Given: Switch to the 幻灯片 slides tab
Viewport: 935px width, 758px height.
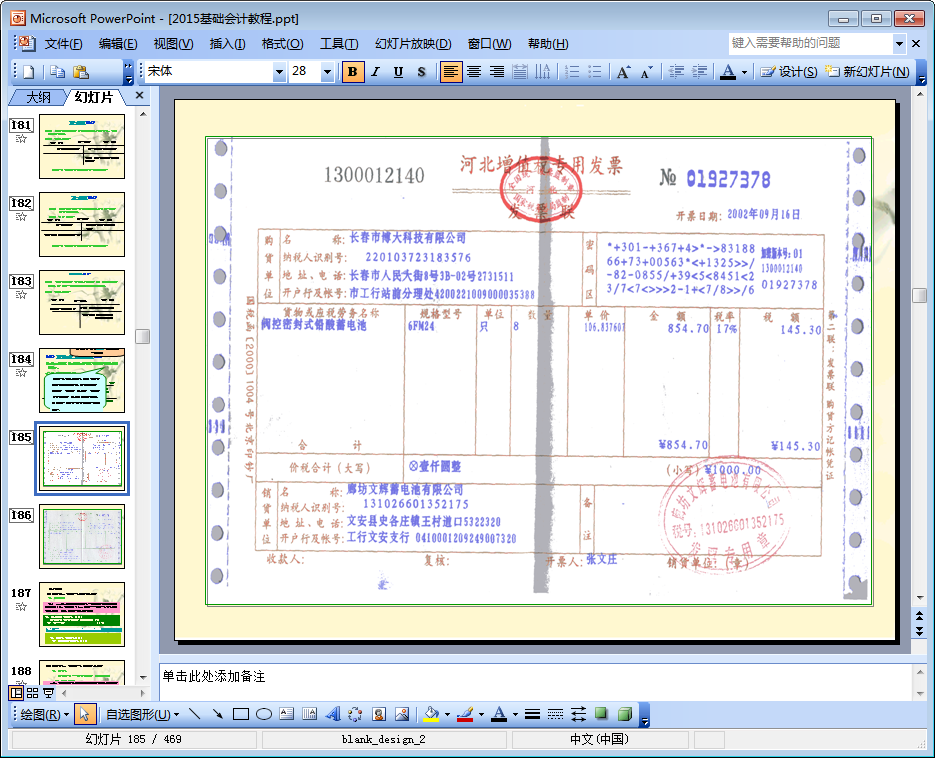Looking at the screenshot, I should (x=94, y=97).
